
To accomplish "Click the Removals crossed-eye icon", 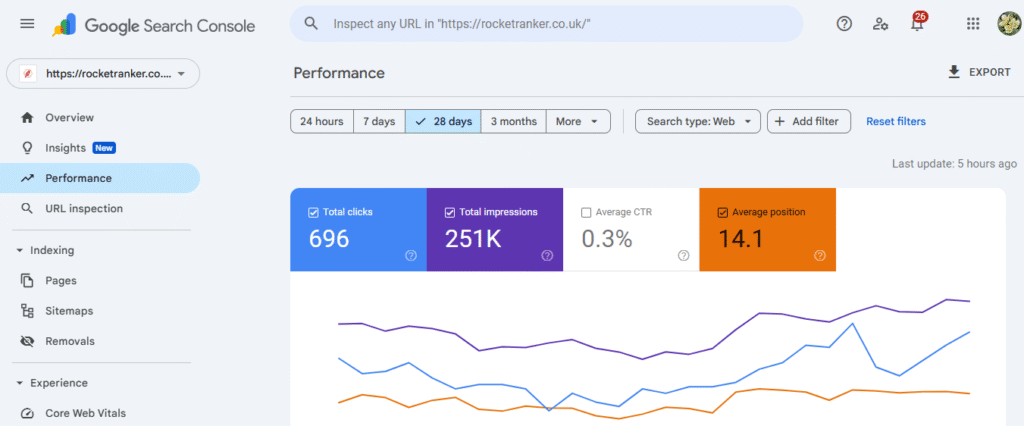I will [27, 341].
